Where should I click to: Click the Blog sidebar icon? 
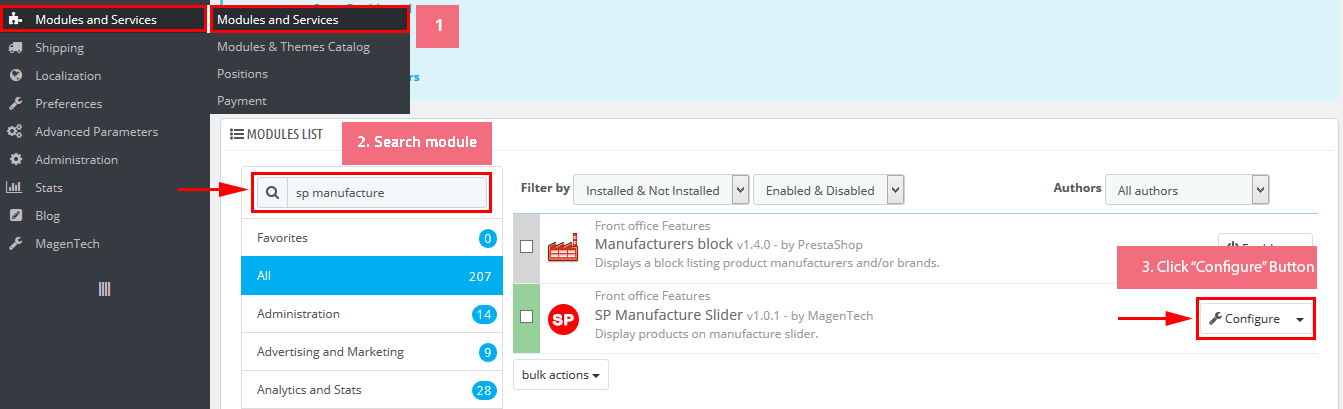pyautogui.click(x=15, y=216)
